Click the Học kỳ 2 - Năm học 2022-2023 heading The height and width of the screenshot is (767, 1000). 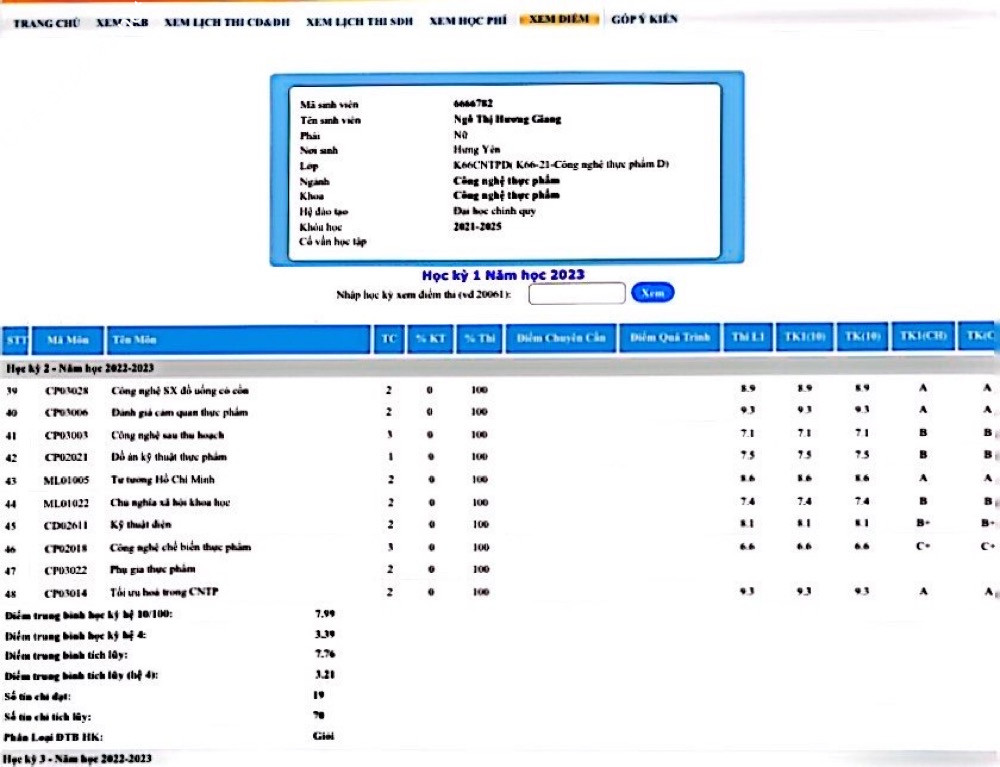(x=80, y=369)
